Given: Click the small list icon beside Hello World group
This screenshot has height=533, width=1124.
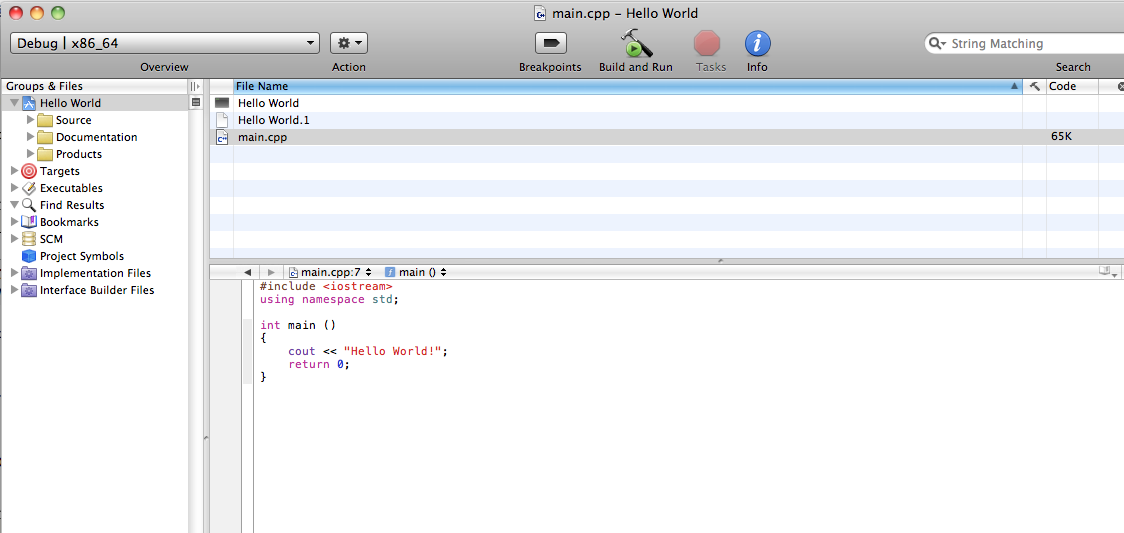Looking at the screenshot, I should pos(195,103).
